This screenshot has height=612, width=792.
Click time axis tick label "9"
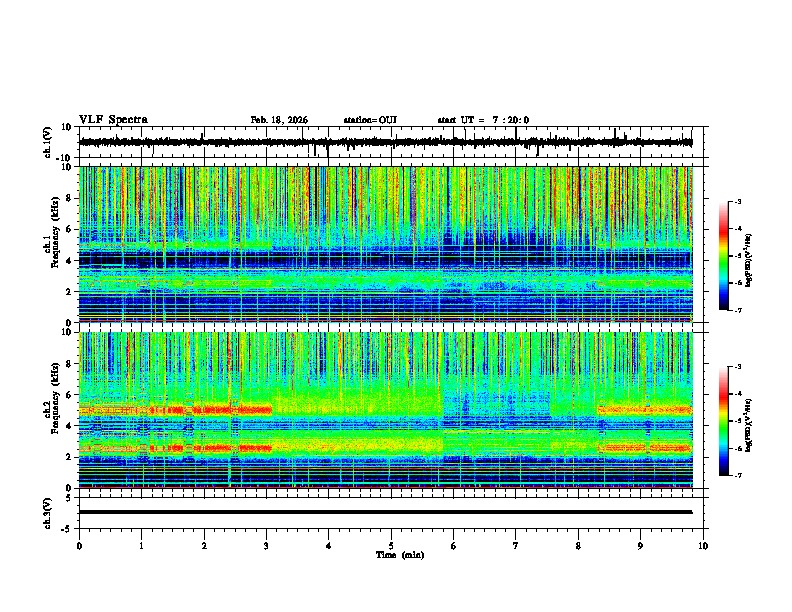[640, 546]
